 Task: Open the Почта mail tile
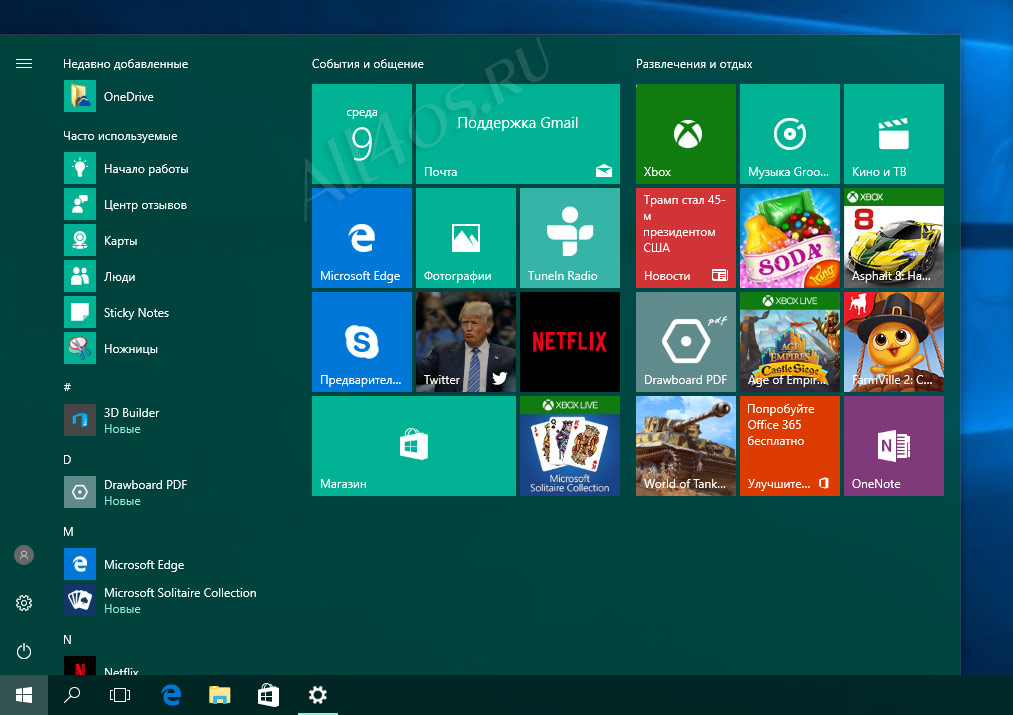[517, 134]
